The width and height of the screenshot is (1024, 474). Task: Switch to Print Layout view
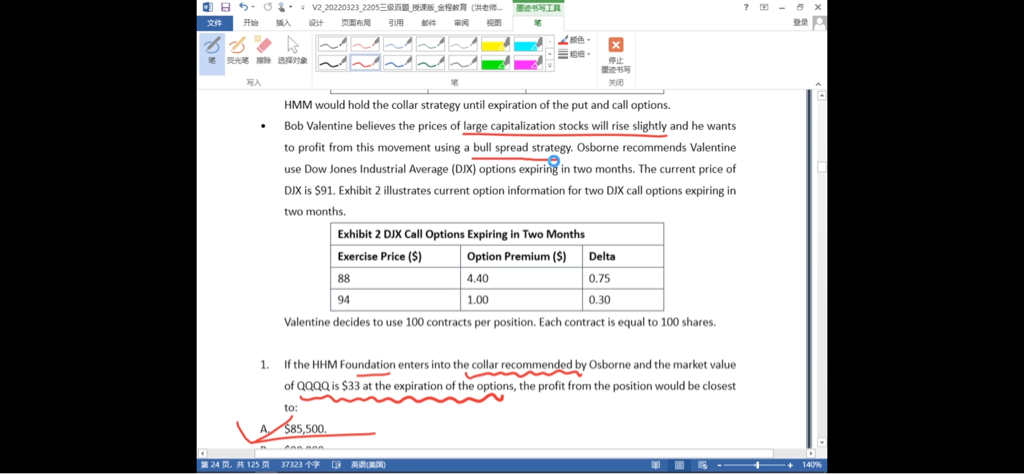[x=680, y=465]
